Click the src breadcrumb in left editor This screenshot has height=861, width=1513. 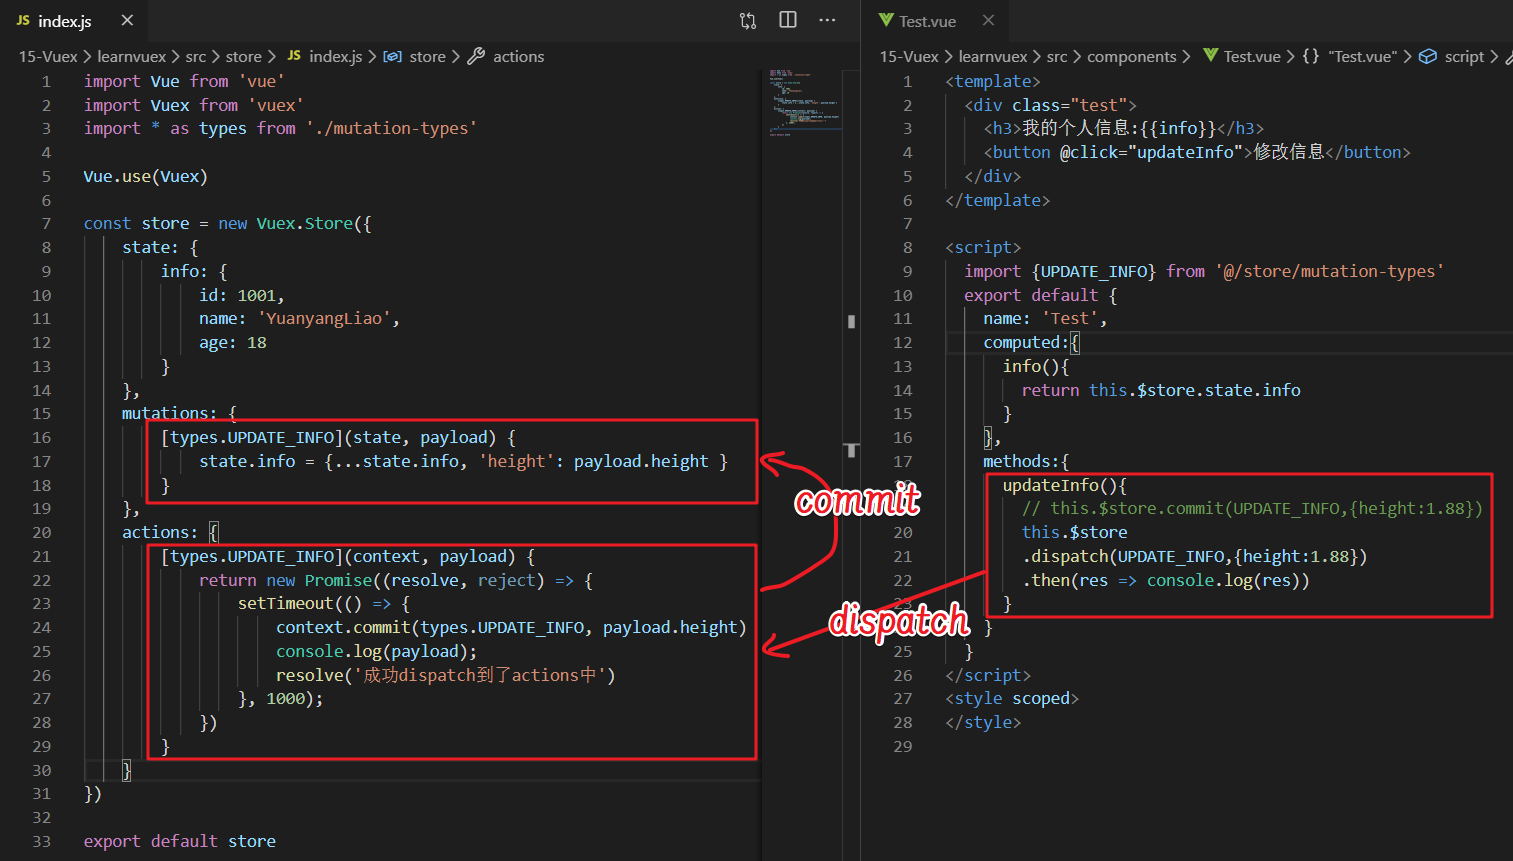click(196, 56)
